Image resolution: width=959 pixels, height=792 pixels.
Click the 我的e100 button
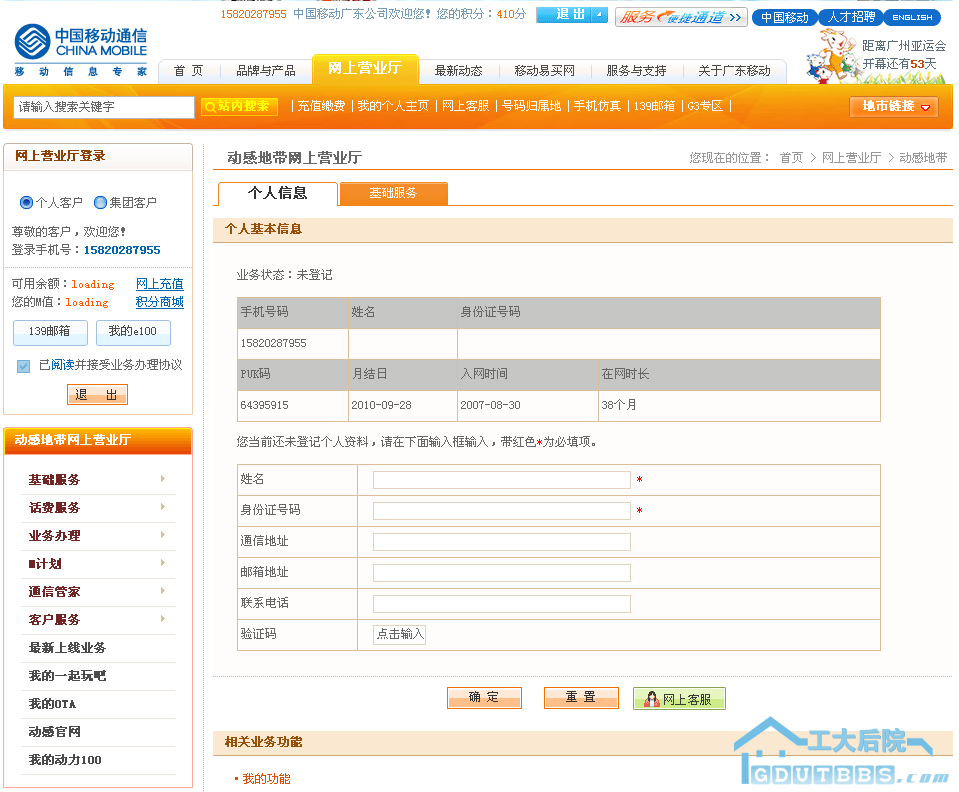click(133, 331)
